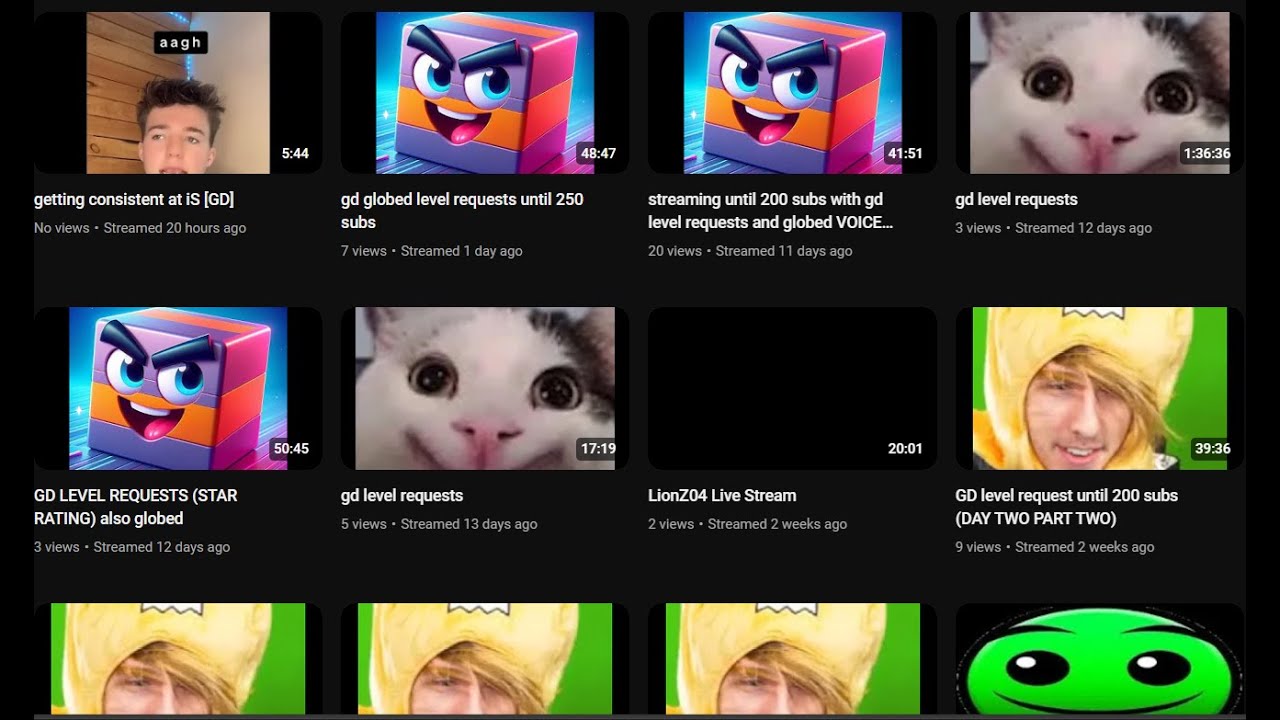Screen dimensions: 1280x720
Task: Click the 5:44 duration badge
Action: tap(295, 153)
